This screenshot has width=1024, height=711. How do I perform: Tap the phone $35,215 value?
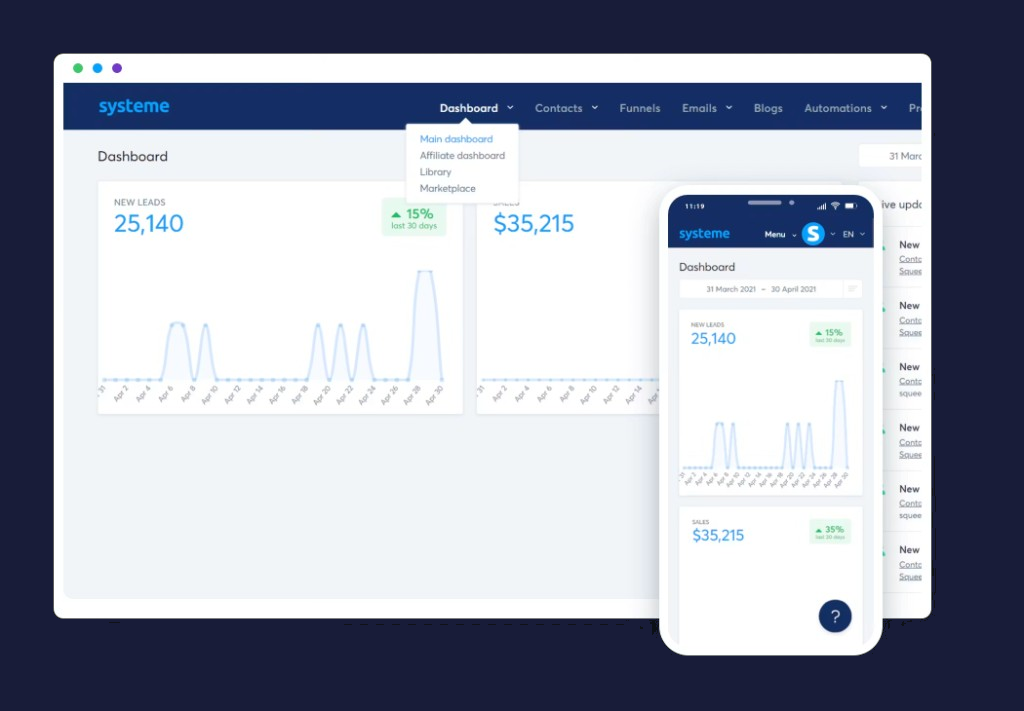click(x=718, y=535)
